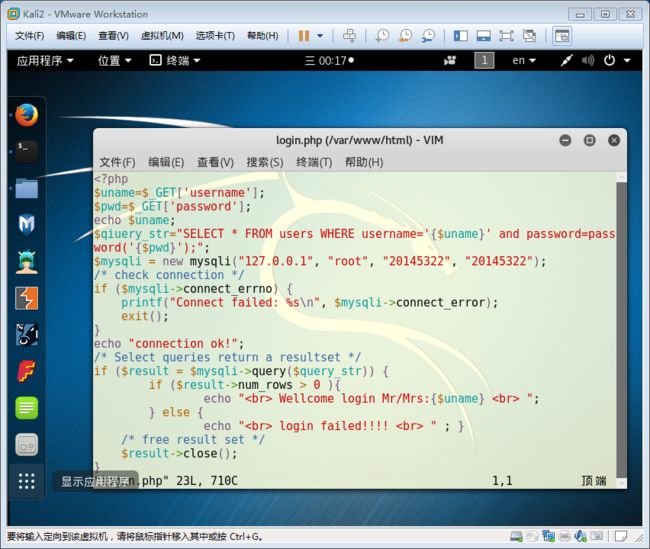Open VMware 查看(V) menu
650x549 pixels.
[x=113, y=36]
